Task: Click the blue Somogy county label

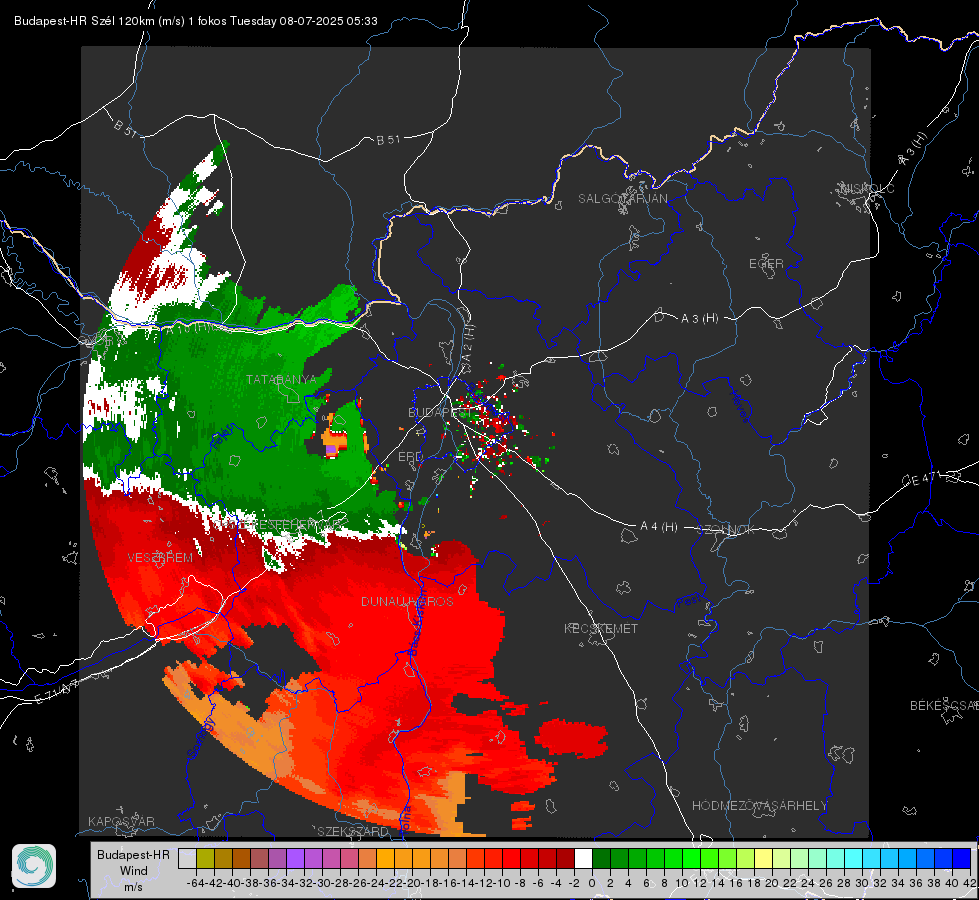Action: 201,738
